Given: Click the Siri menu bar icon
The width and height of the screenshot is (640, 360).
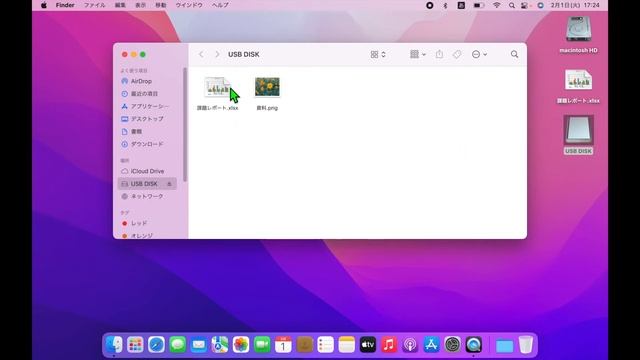Looking at the screenshot, I should tap(540, 5).
